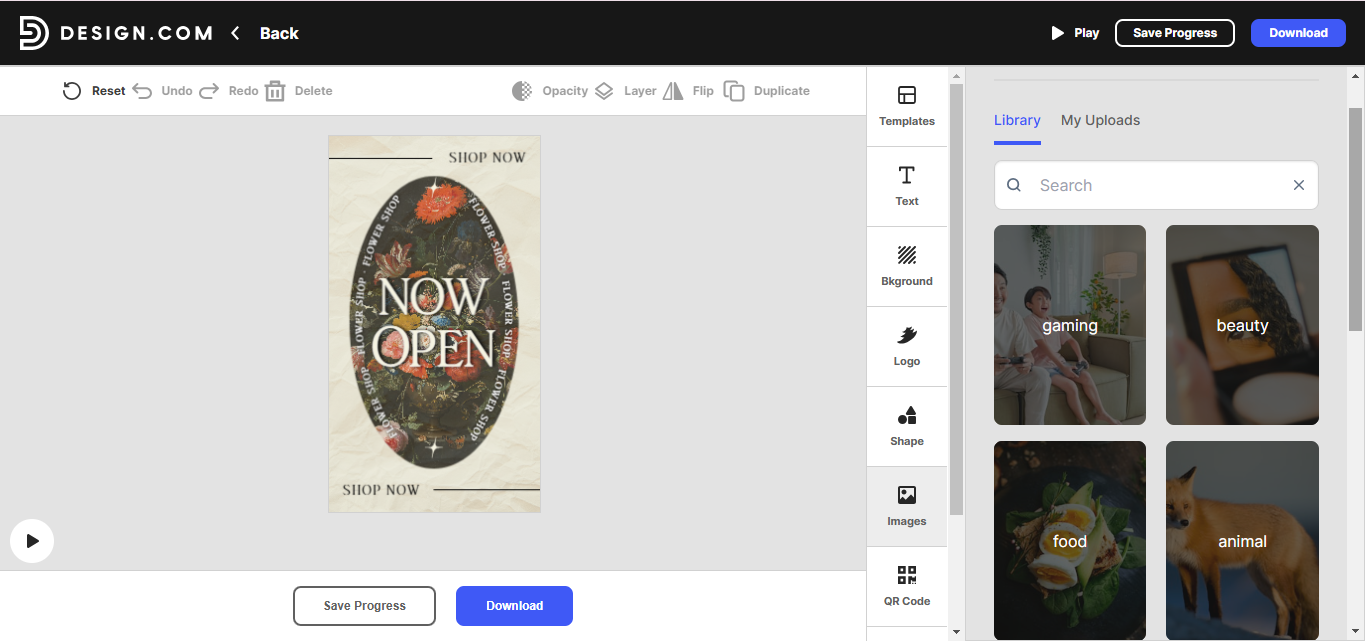Image resolution: width=1365 pixels, height=641 pixels.
Task: Open the Layer ordering option
Action: [x=625, y=91]
